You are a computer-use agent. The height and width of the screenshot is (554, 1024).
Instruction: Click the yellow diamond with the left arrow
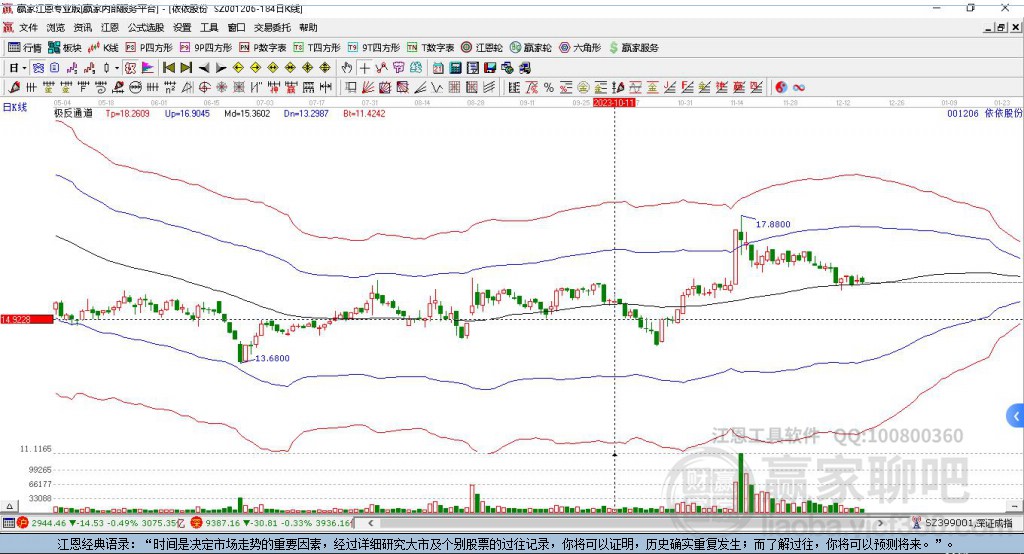pos(238,67)
